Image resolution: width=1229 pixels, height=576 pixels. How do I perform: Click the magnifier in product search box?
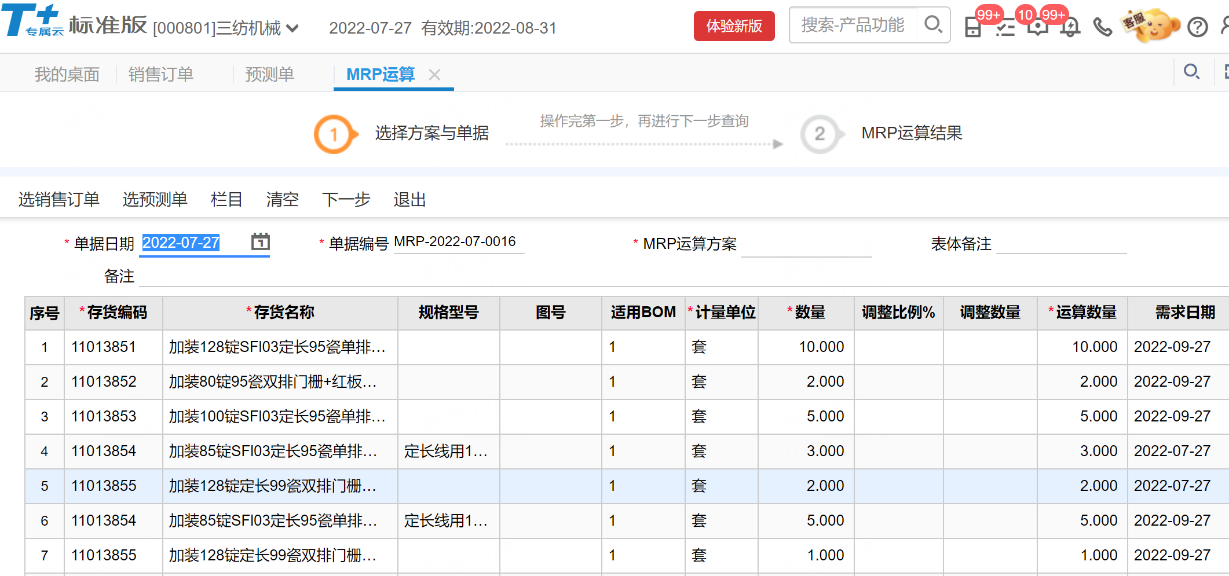pyautogui.click(x=932, y=25)
